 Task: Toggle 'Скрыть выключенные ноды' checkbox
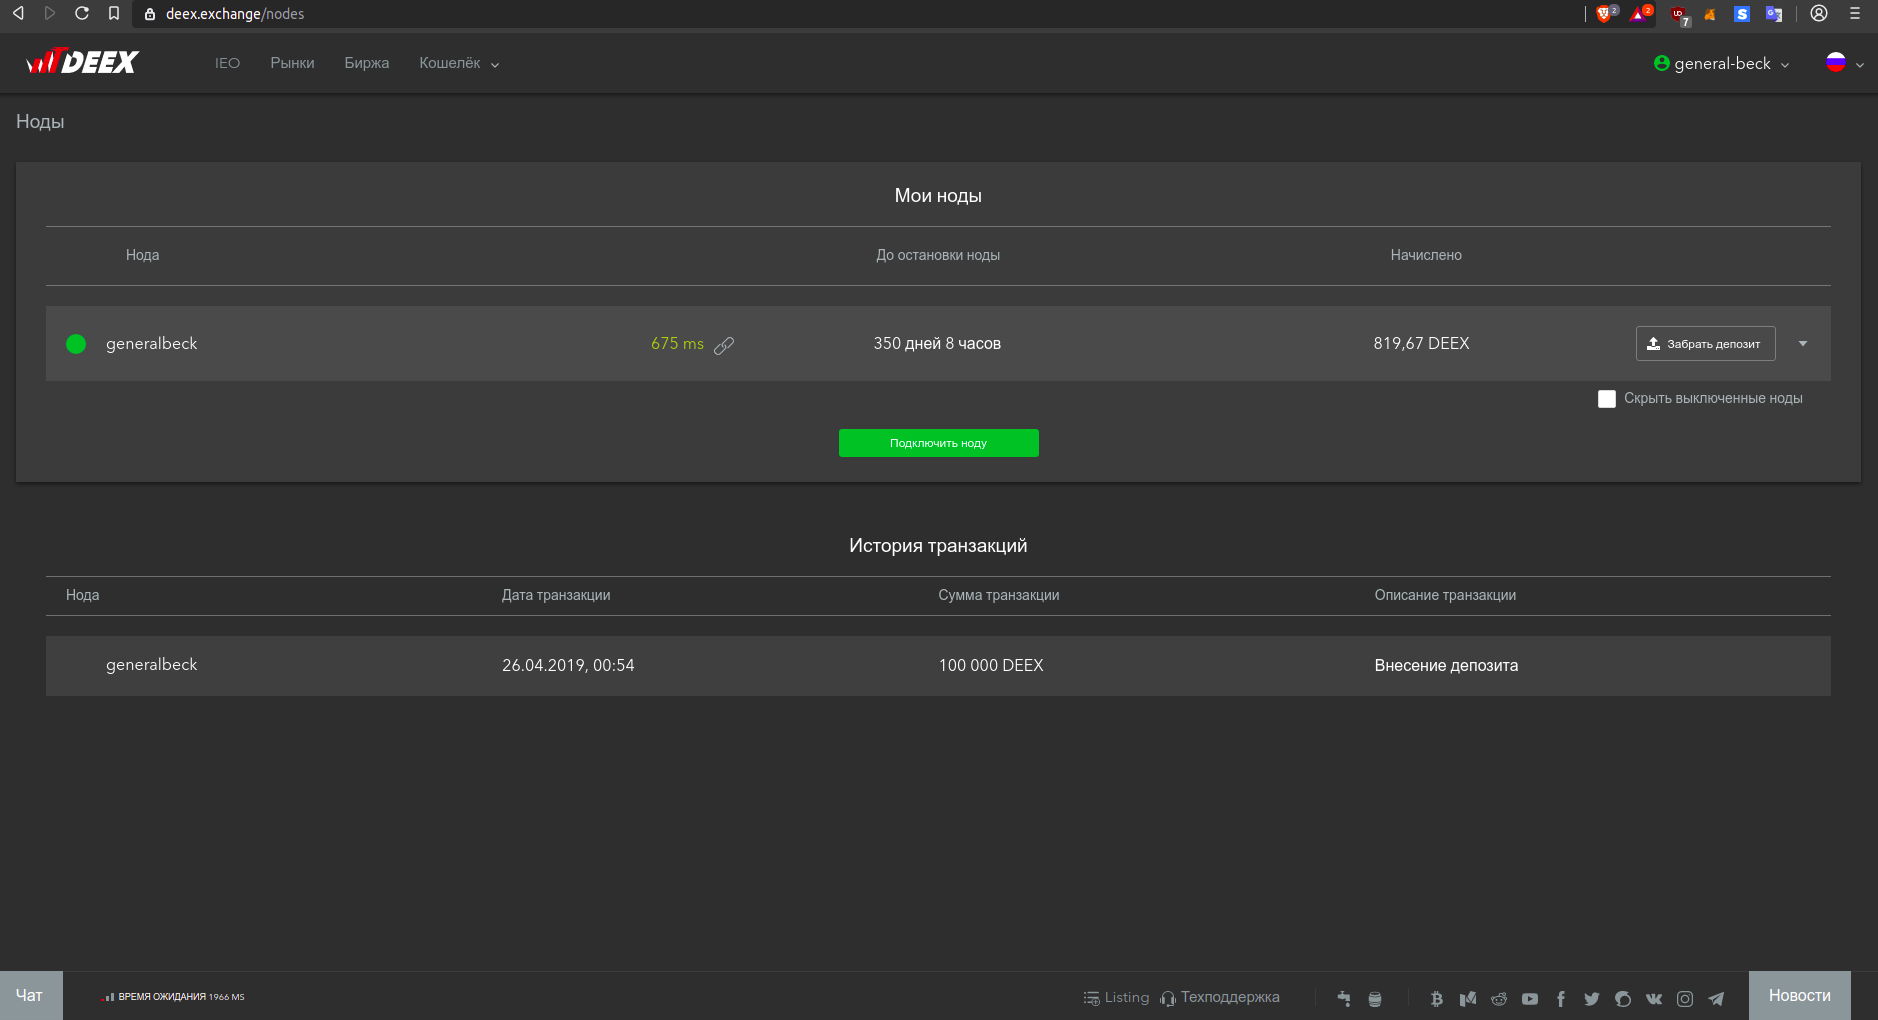click(x=1607, y=399)
